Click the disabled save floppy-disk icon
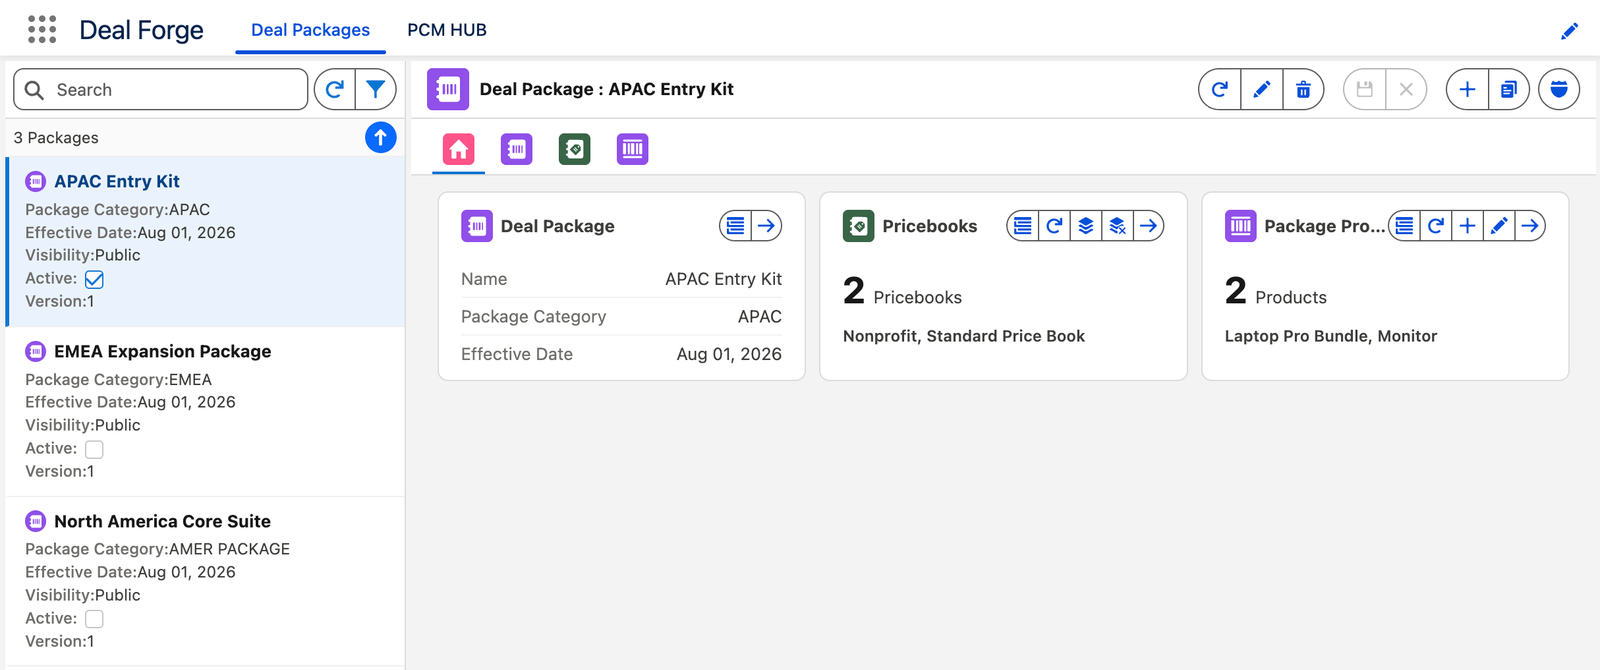 coord(1364,89)
